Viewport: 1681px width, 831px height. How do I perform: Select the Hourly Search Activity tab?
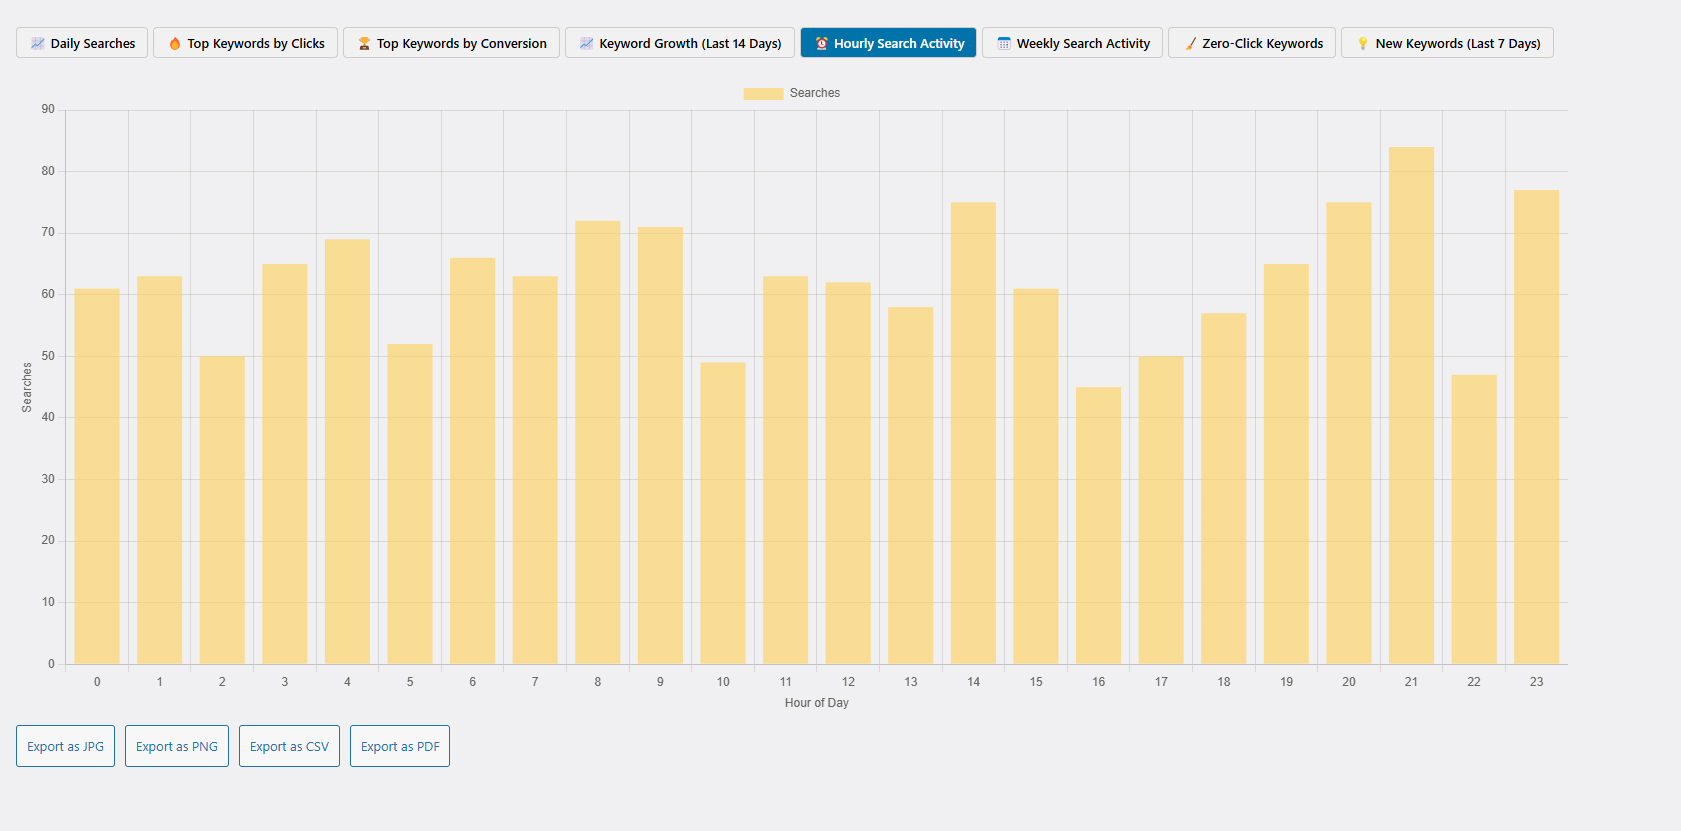[888, 43]
